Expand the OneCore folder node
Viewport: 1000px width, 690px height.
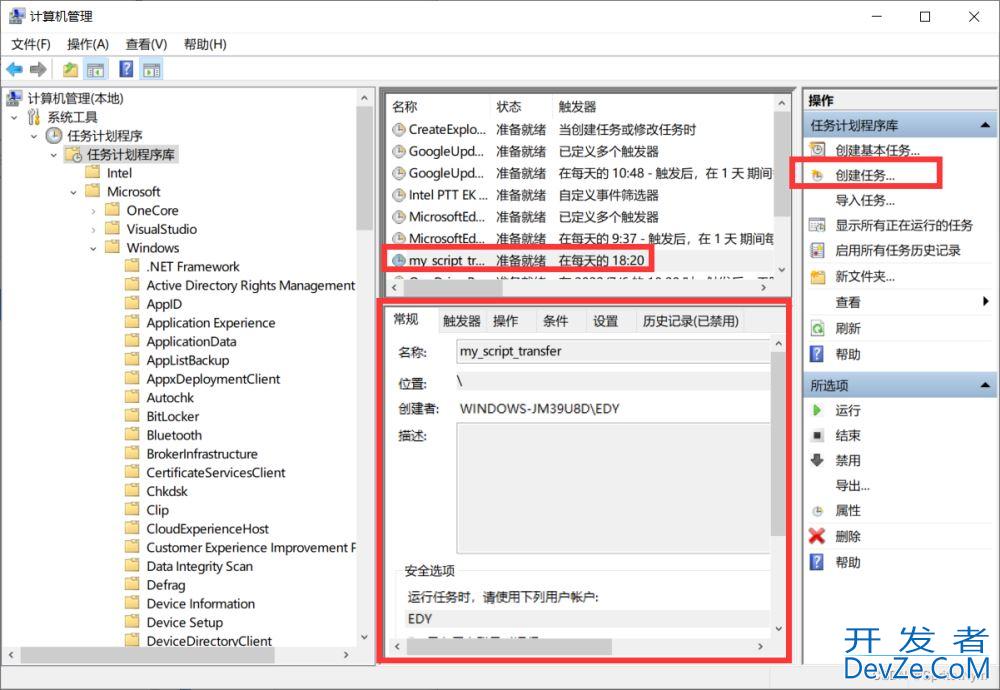click(93, 210)
